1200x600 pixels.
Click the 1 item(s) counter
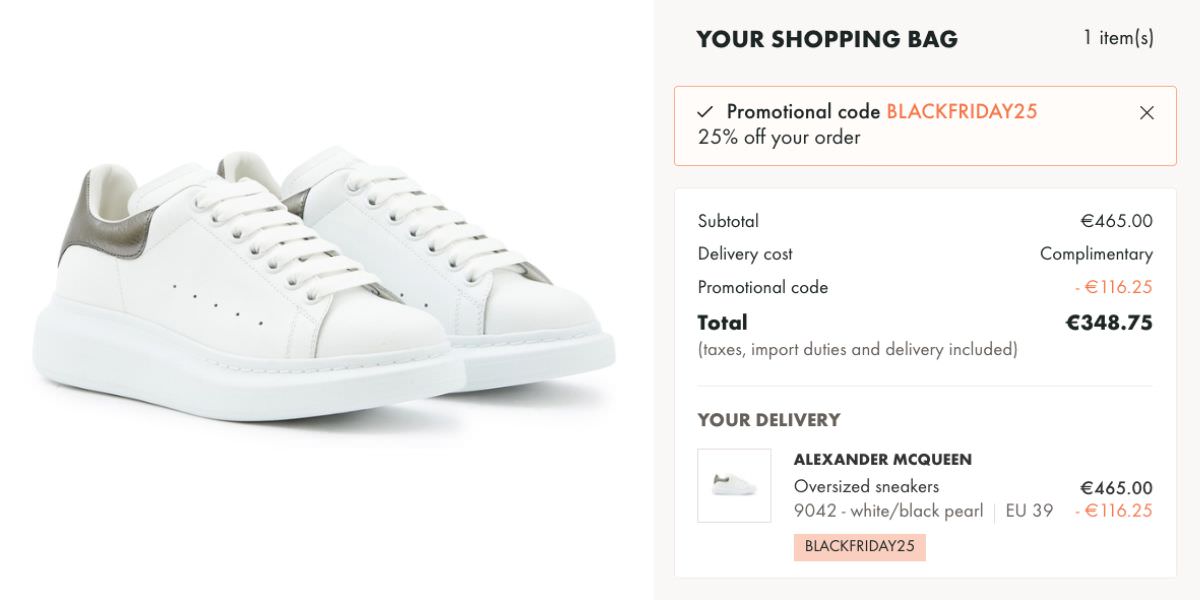1118,38
